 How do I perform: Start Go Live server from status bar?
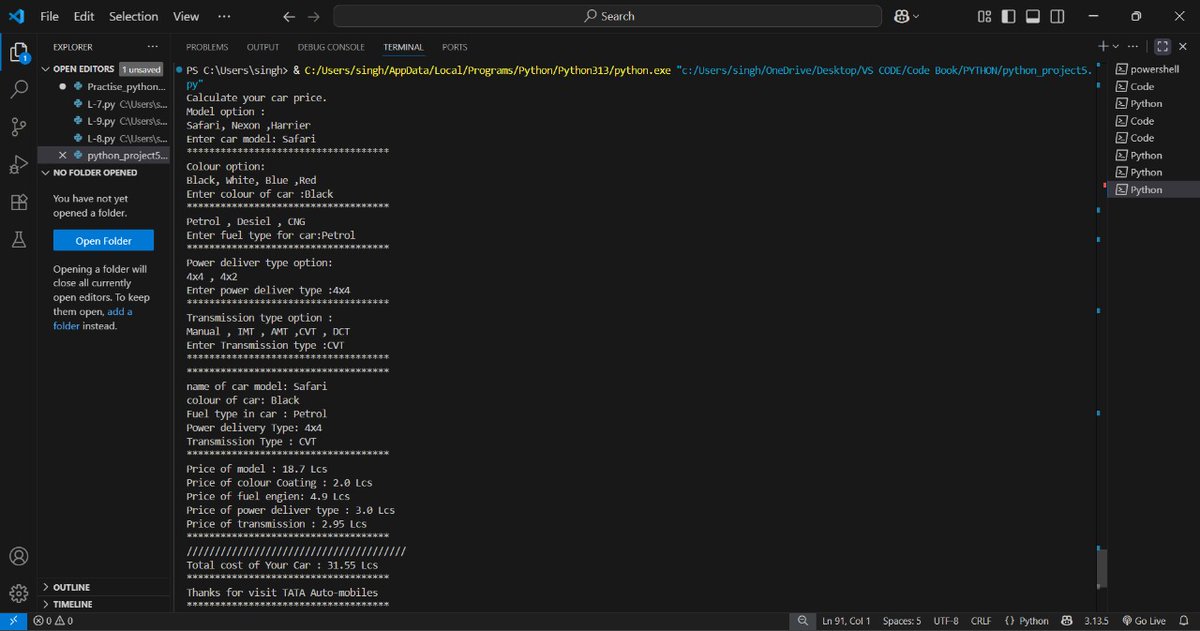click(1143, 621)
